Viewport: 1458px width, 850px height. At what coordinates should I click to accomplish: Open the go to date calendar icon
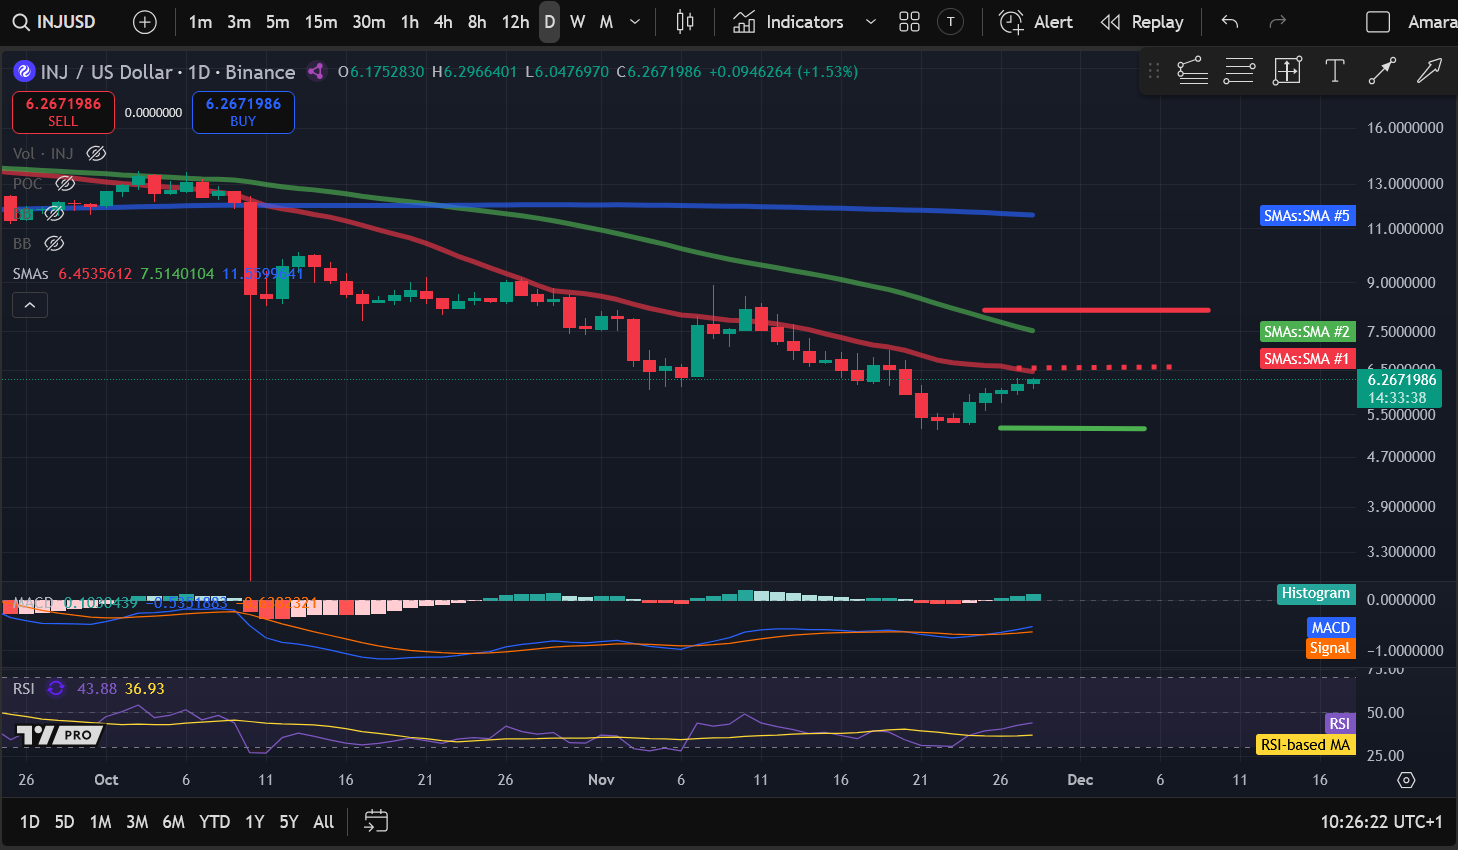[x=376, y=822]
